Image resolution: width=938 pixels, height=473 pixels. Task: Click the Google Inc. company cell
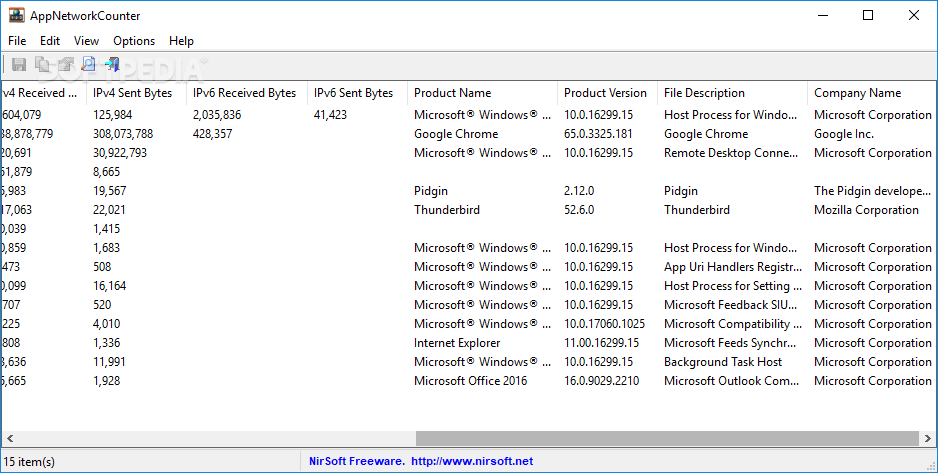(843, 134)
